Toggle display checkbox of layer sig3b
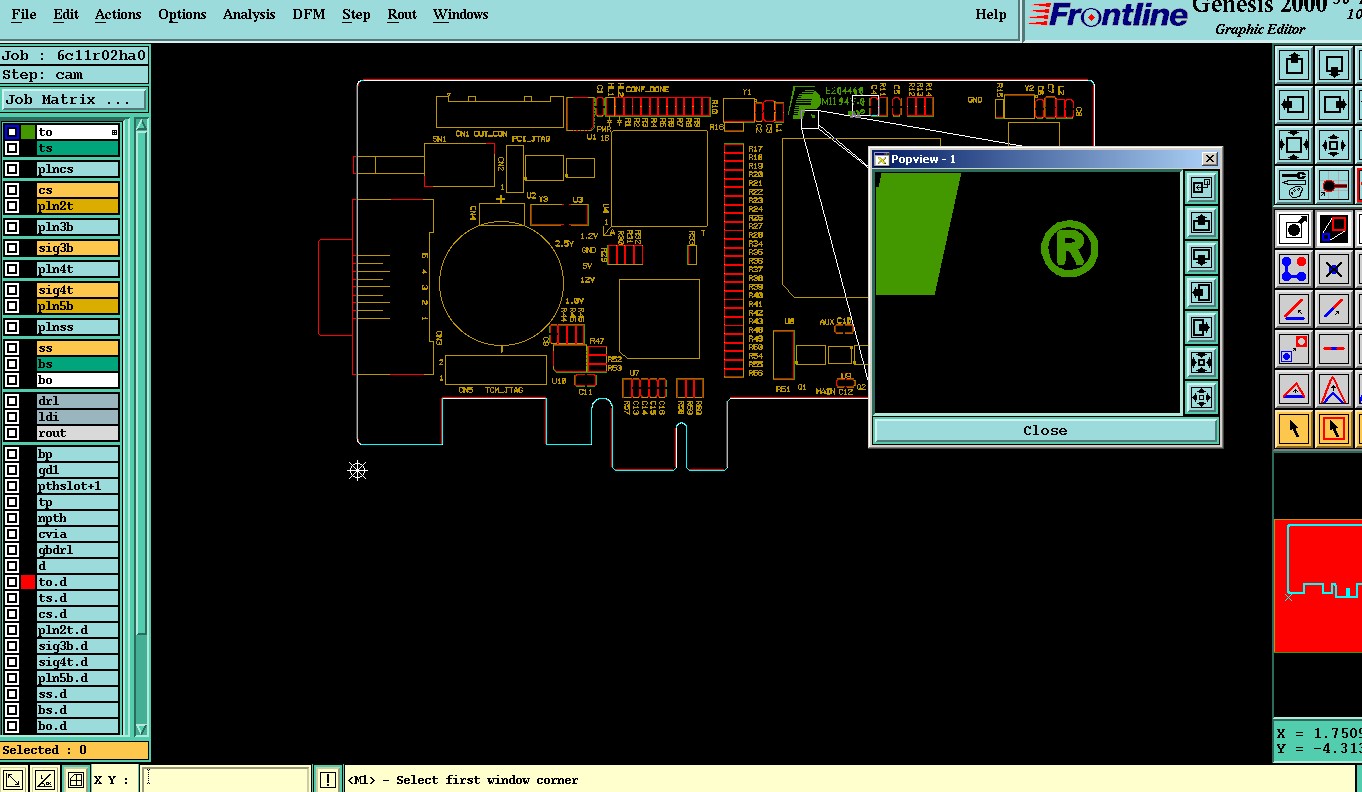 pyautogui.click(x=12, y=248)
